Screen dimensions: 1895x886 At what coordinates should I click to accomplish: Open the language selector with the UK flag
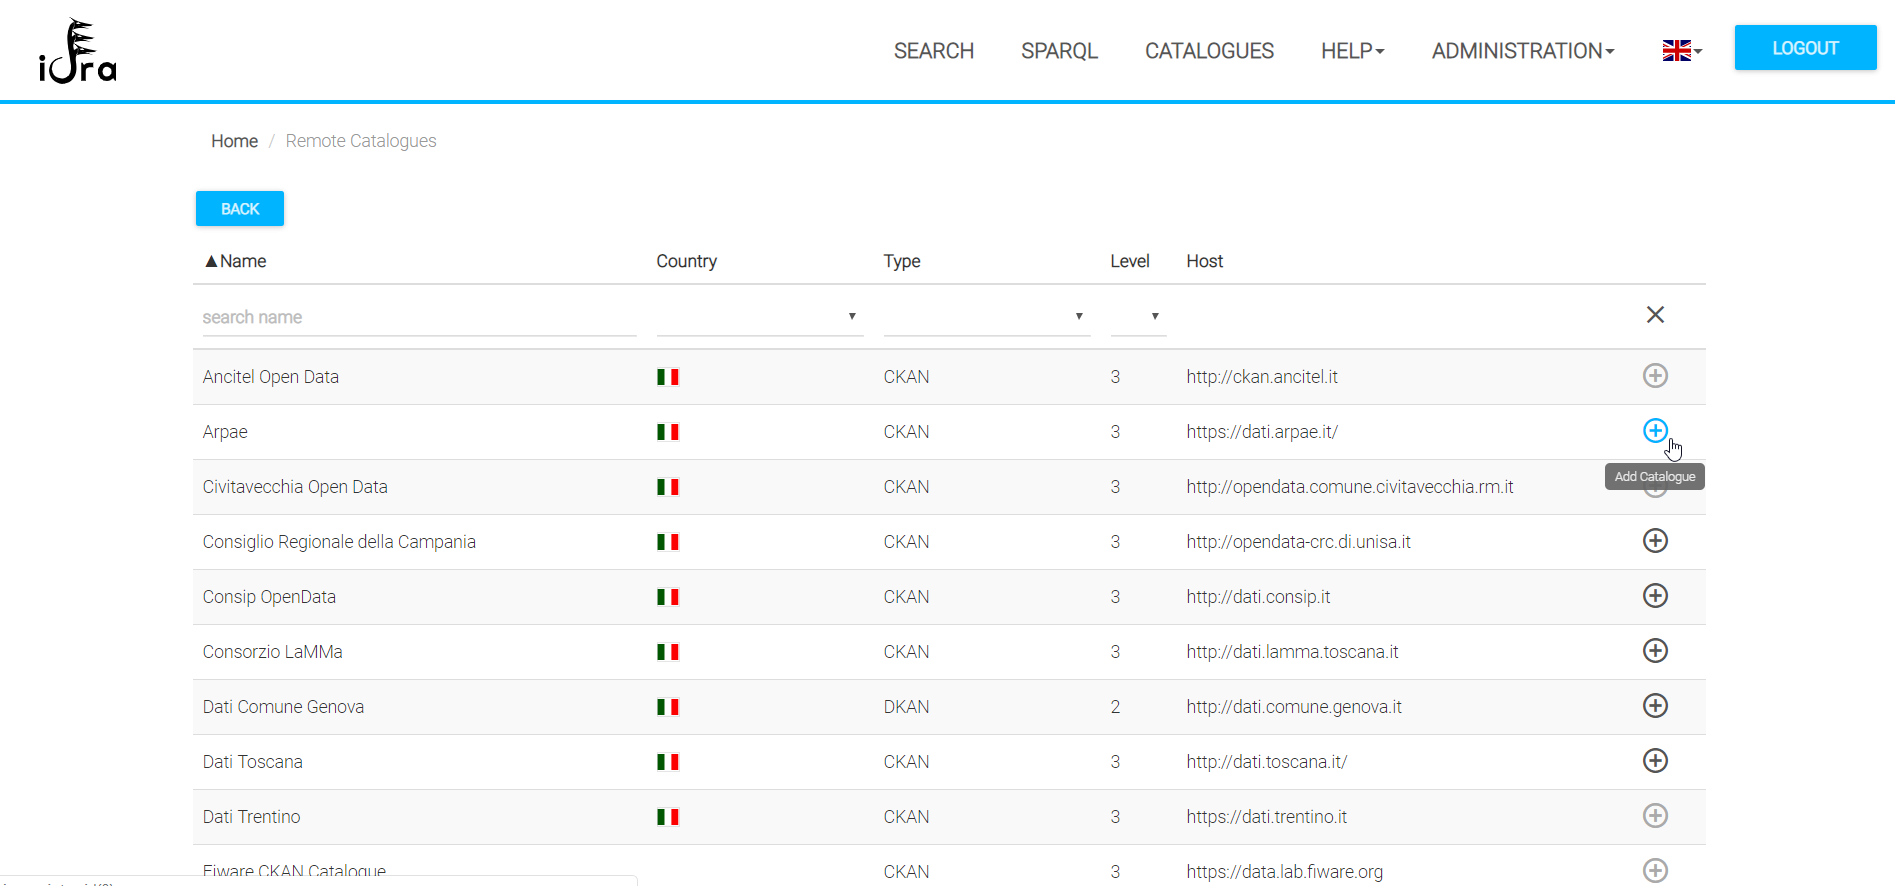(x=1682, y=51)
